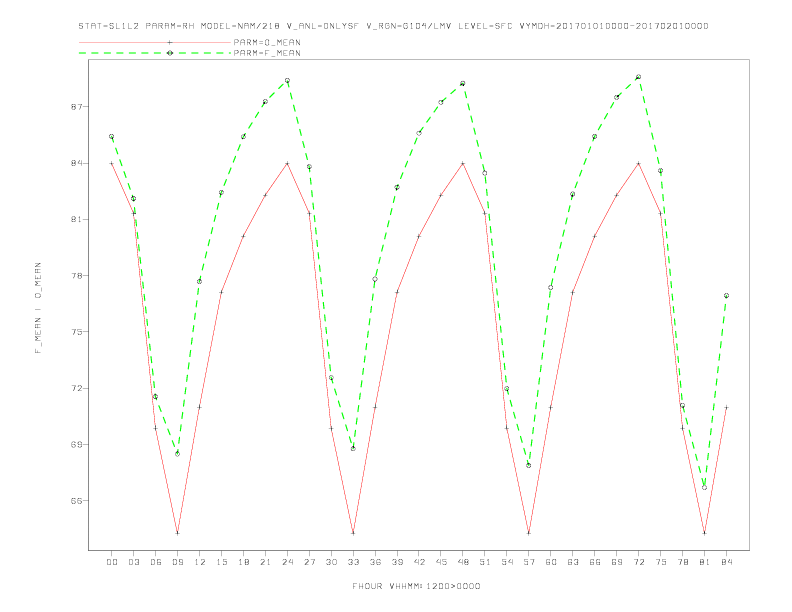Select O_MEAN plus marker at forecast hour 09
The image size is (792, 612).
pos(177,533)
